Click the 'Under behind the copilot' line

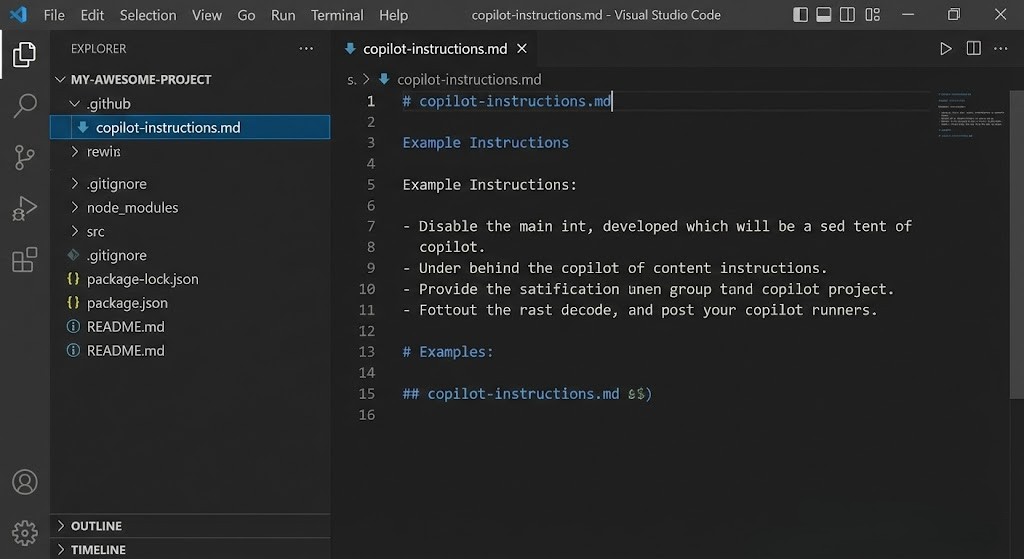coord(615,268)
